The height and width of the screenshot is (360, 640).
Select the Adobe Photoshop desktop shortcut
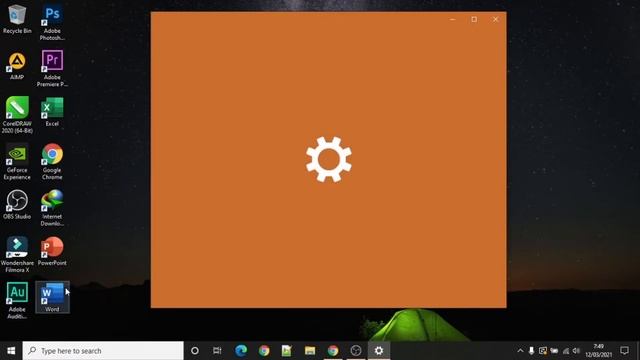[52, 22]
